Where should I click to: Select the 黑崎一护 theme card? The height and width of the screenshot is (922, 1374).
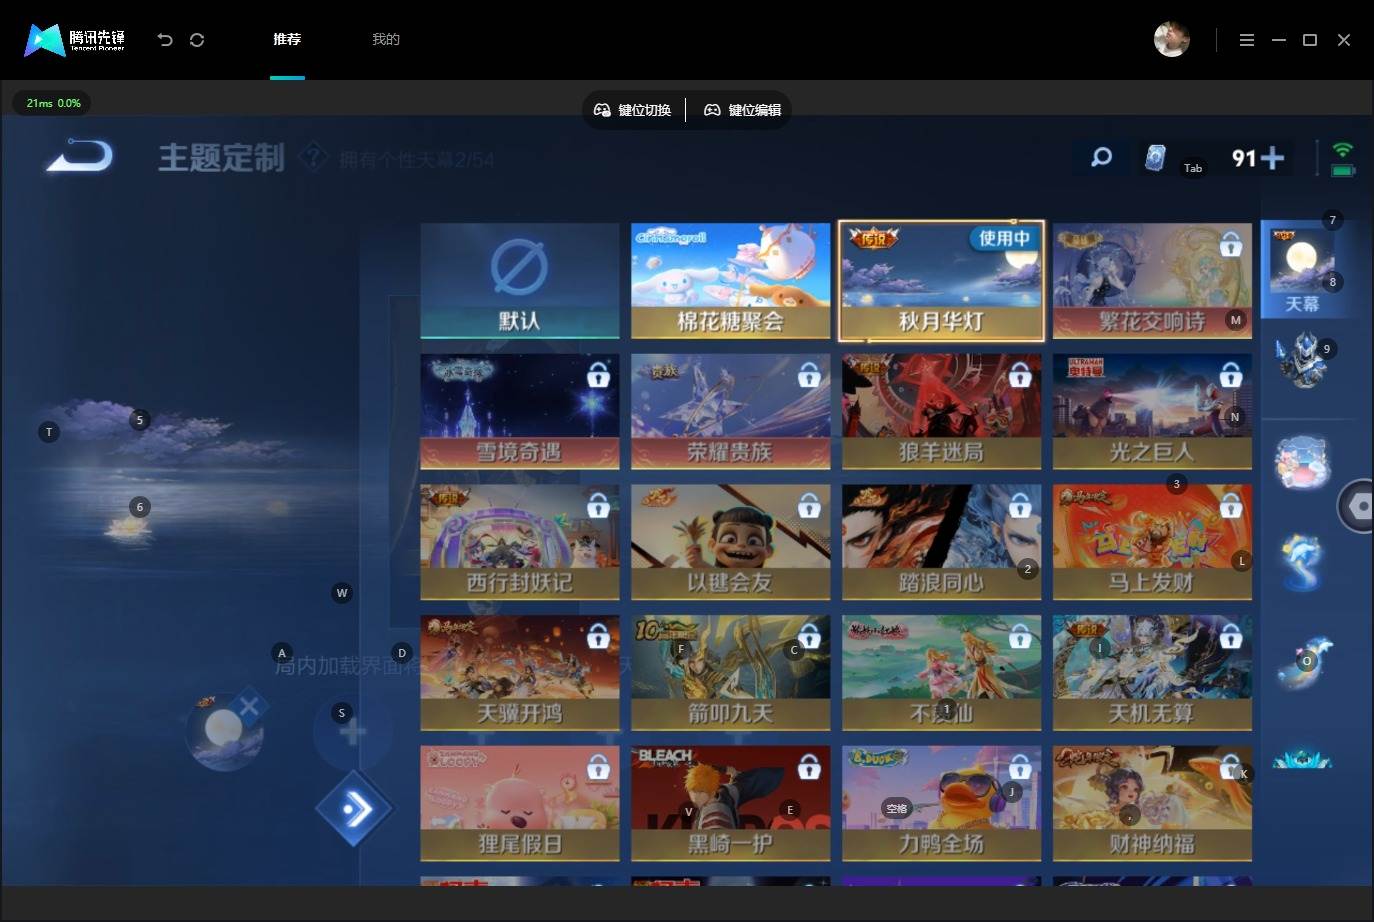pyautogui.click(x=731, y=803)
